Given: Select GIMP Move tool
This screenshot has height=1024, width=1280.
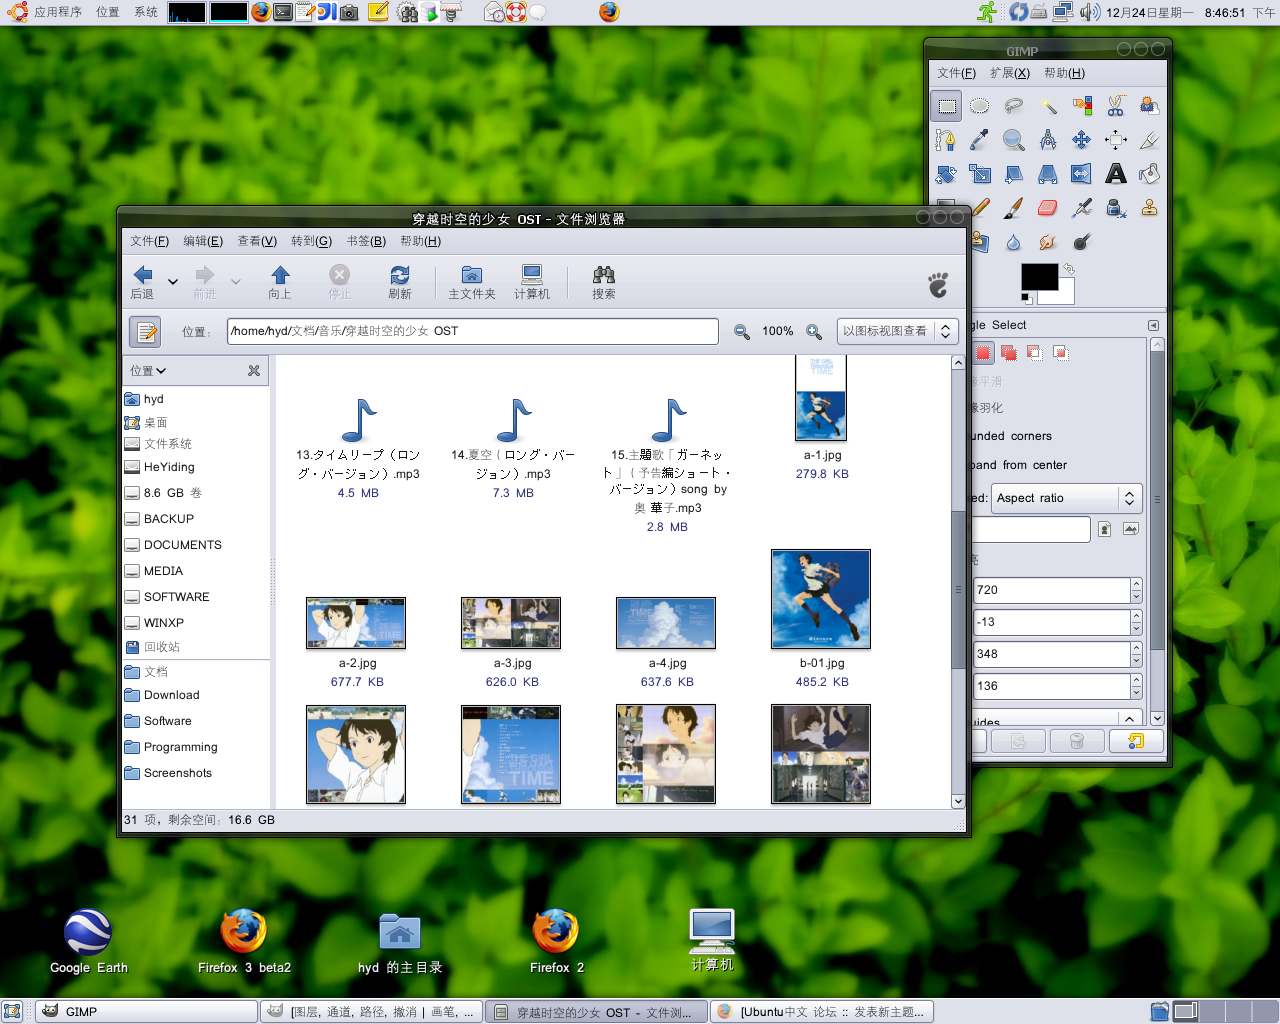Looking at the screenshot, I should point(1082,140).
